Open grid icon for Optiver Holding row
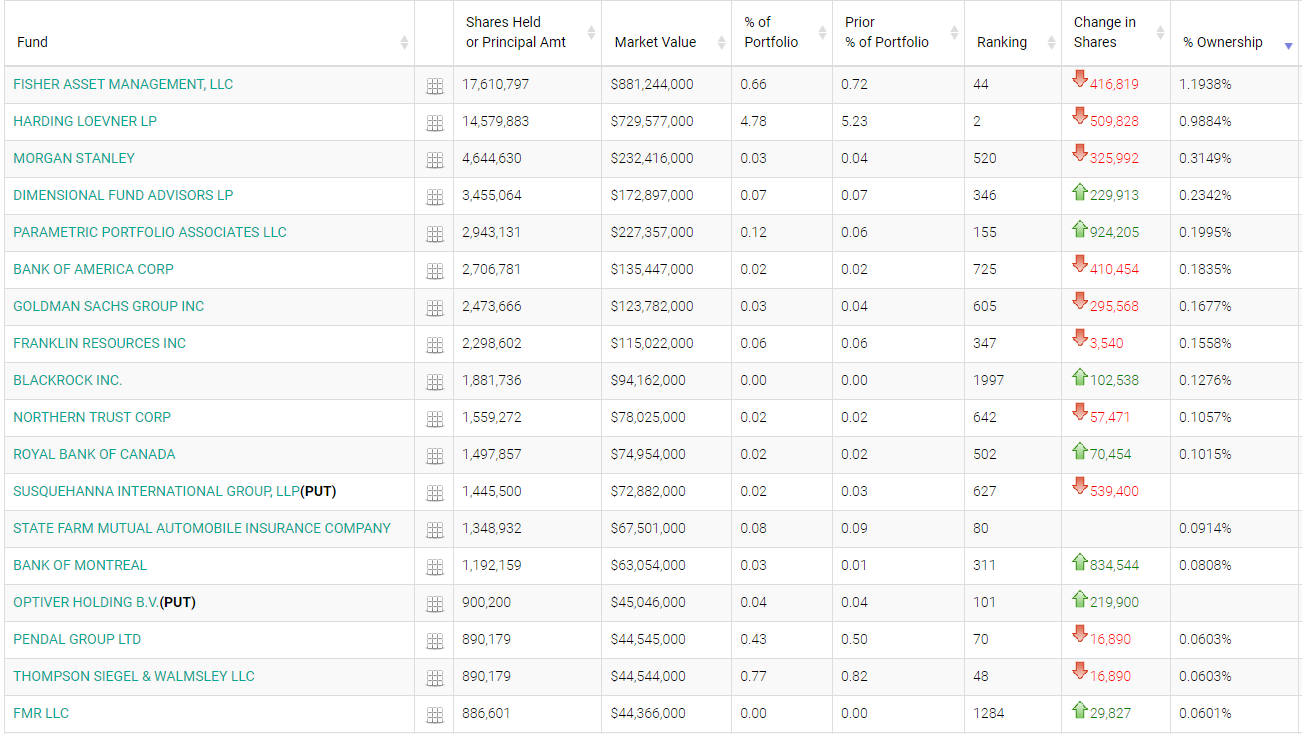The height and width of the screenshot is (734, 1302). [434, 604]
